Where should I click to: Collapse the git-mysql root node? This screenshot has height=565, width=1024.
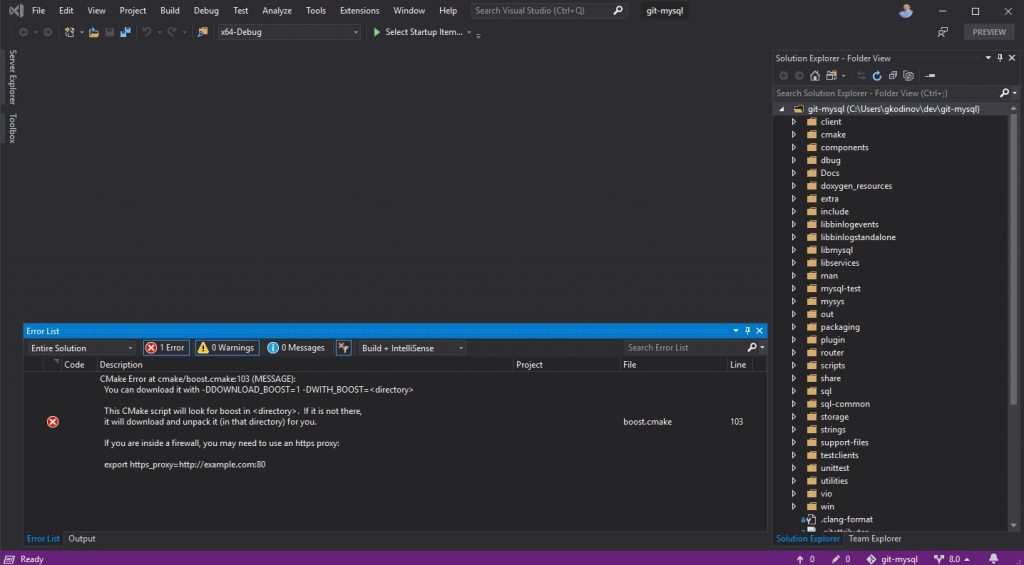[x=782, y=109]
